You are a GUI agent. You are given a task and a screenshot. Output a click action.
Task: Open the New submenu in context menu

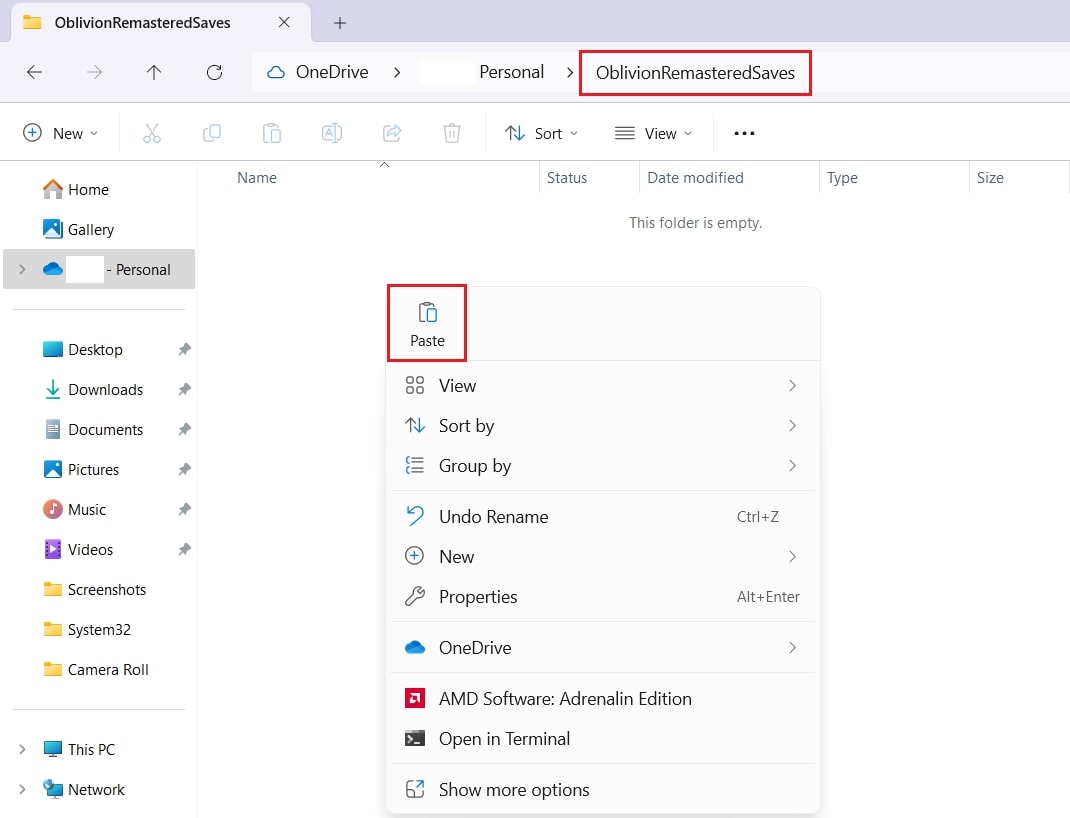tap(602, 557)
